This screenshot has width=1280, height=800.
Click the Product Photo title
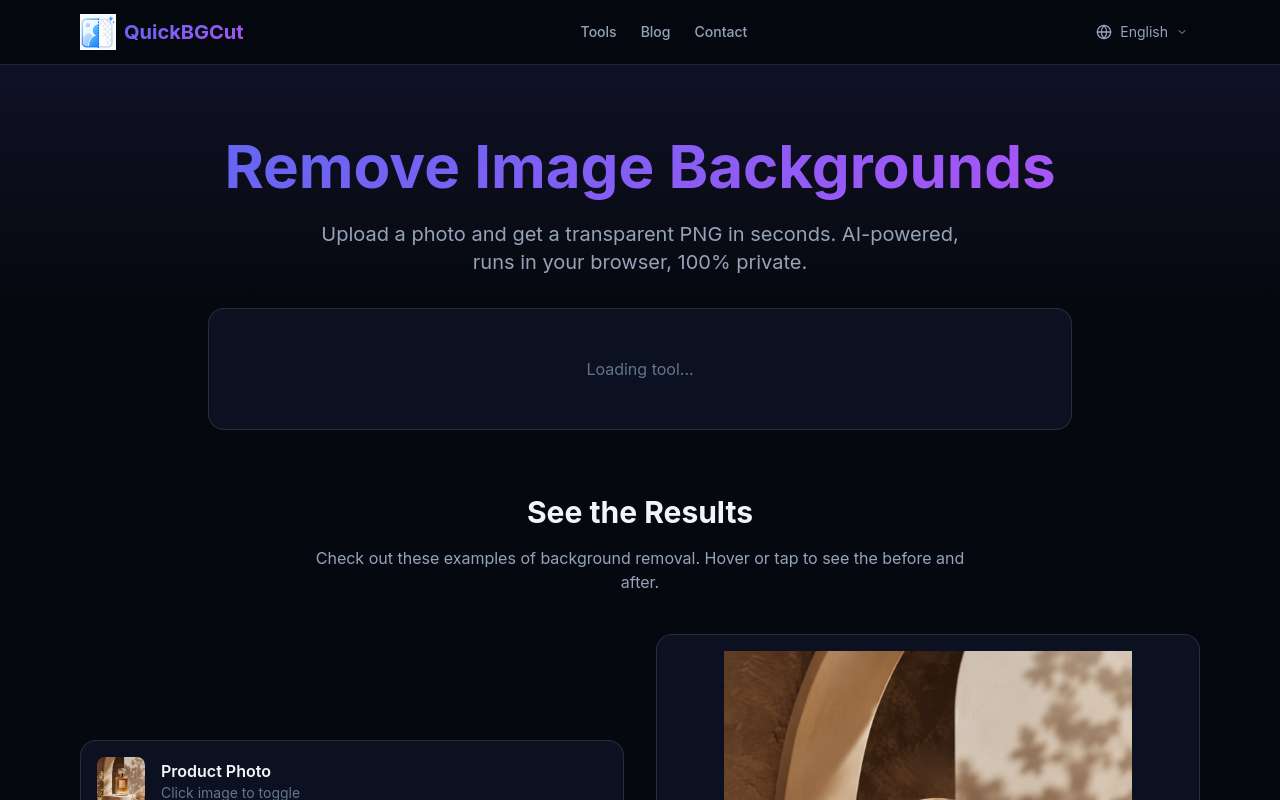point(216,771)
